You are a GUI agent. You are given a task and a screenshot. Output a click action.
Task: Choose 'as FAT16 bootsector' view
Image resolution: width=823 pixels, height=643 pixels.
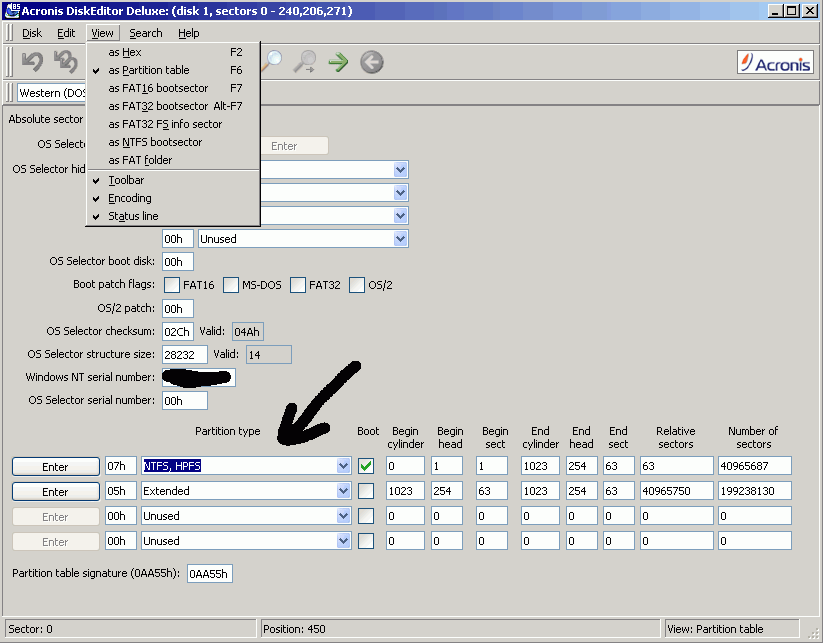(x=173, y=88)
